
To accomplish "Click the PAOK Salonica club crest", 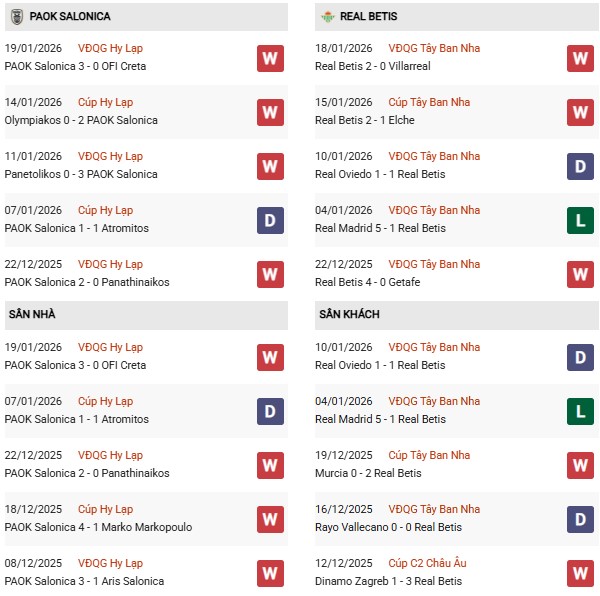I will click(x=16, y=16).
